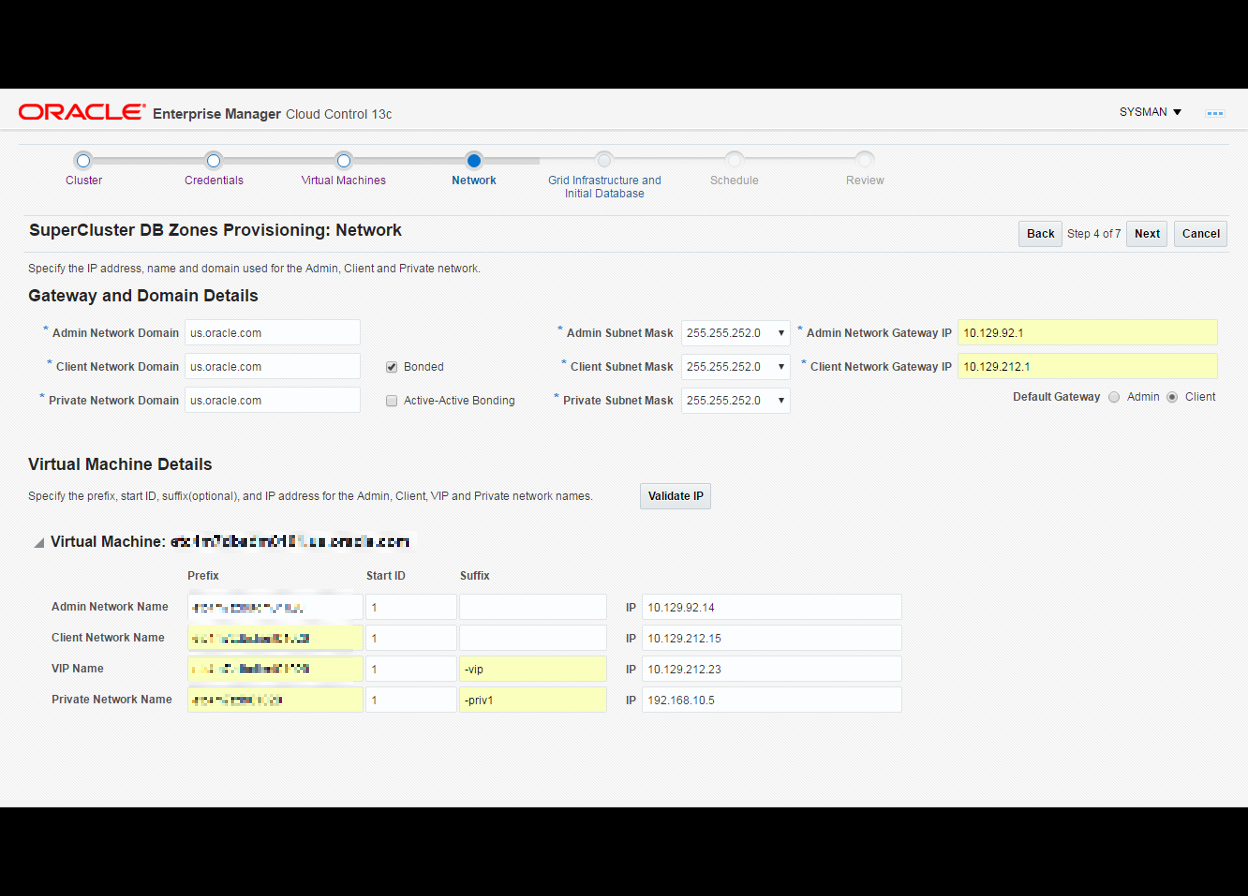Edit the Admin Network Name suffix field

[533, 607]
